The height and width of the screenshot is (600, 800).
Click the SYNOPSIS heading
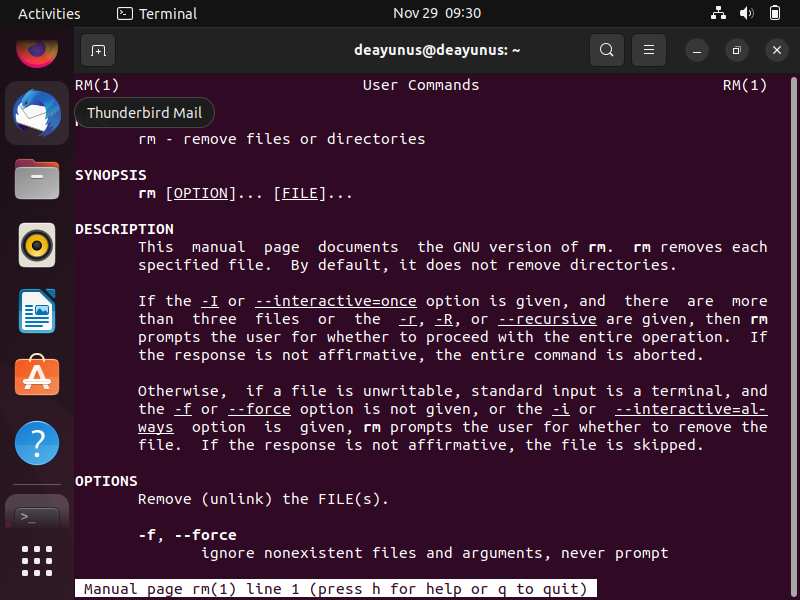111,175
